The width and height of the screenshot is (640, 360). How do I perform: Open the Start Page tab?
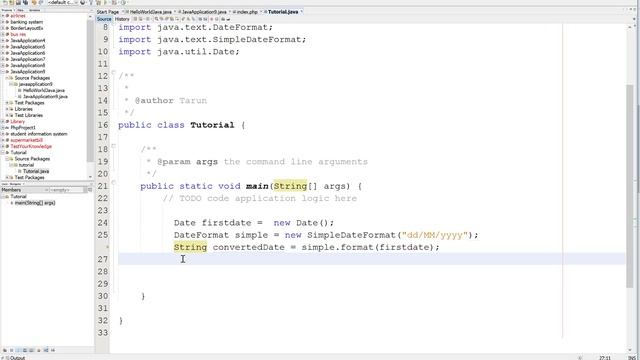pyautogui.click(x=108, y=12)
